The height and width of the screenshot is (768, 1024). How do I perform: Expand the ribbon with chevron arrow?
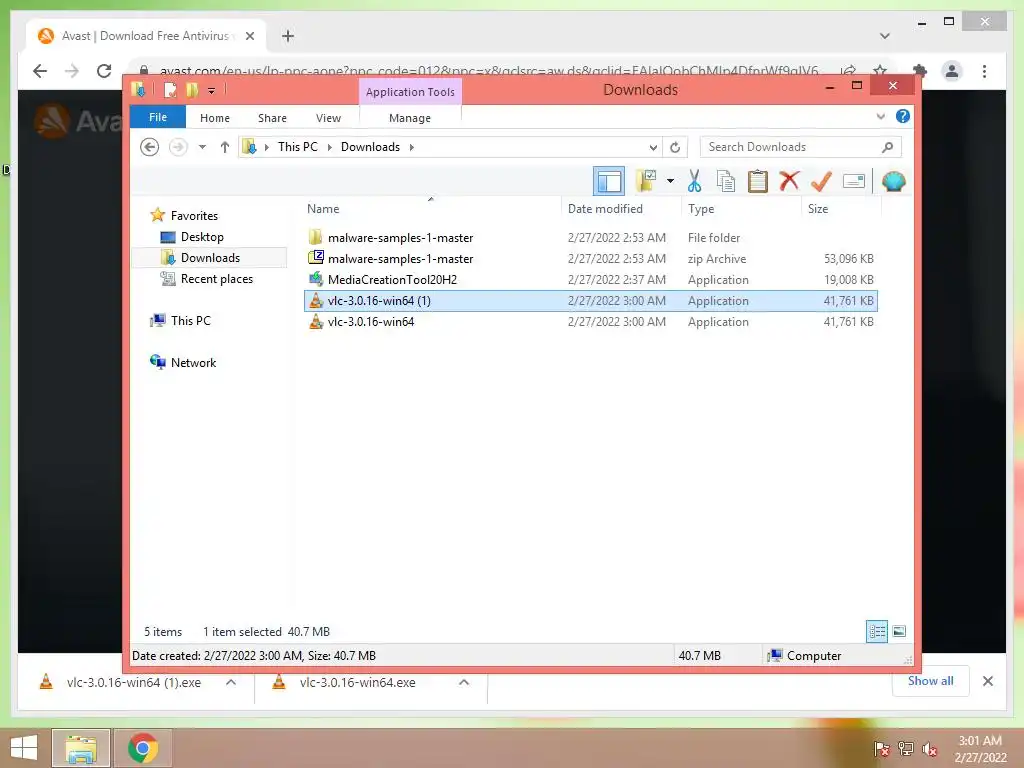tap(880, 116)
